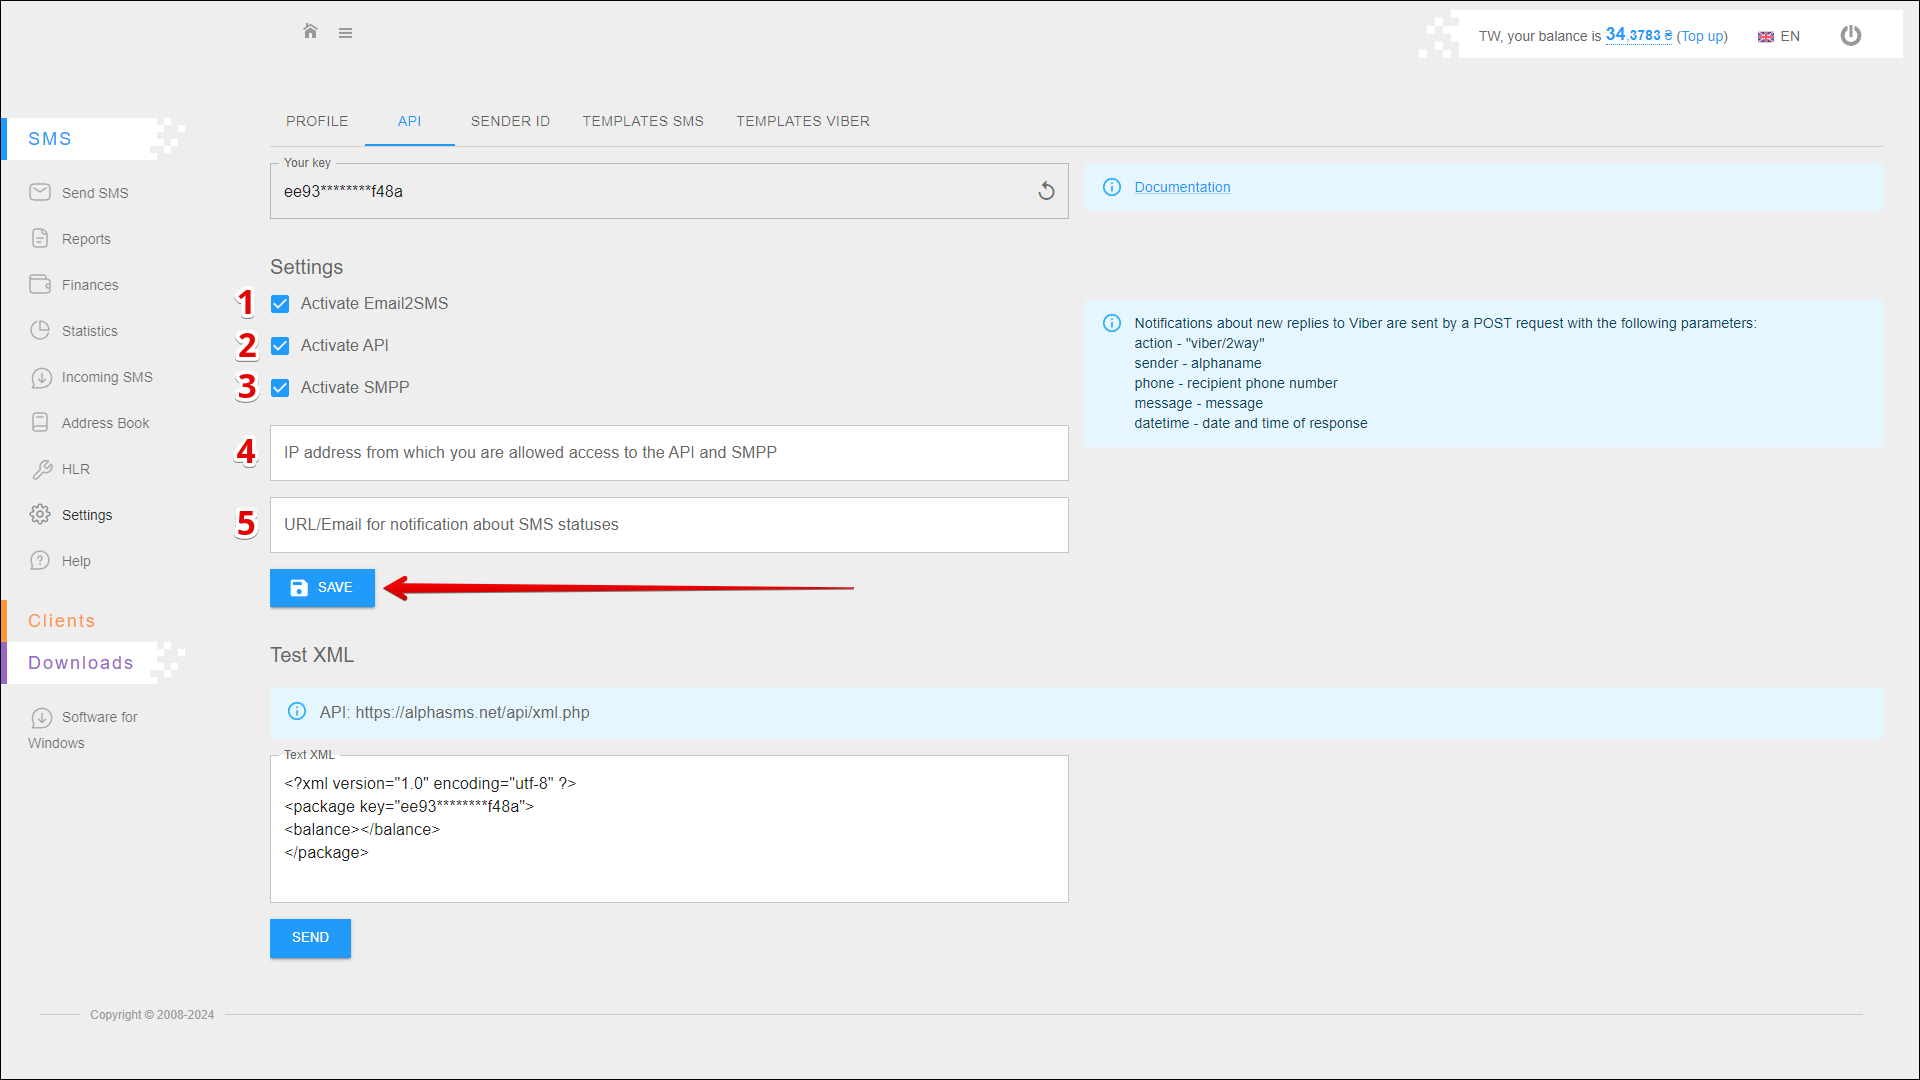Click the power logout icon
1920x1080 pixels.
click(1850, 36)
